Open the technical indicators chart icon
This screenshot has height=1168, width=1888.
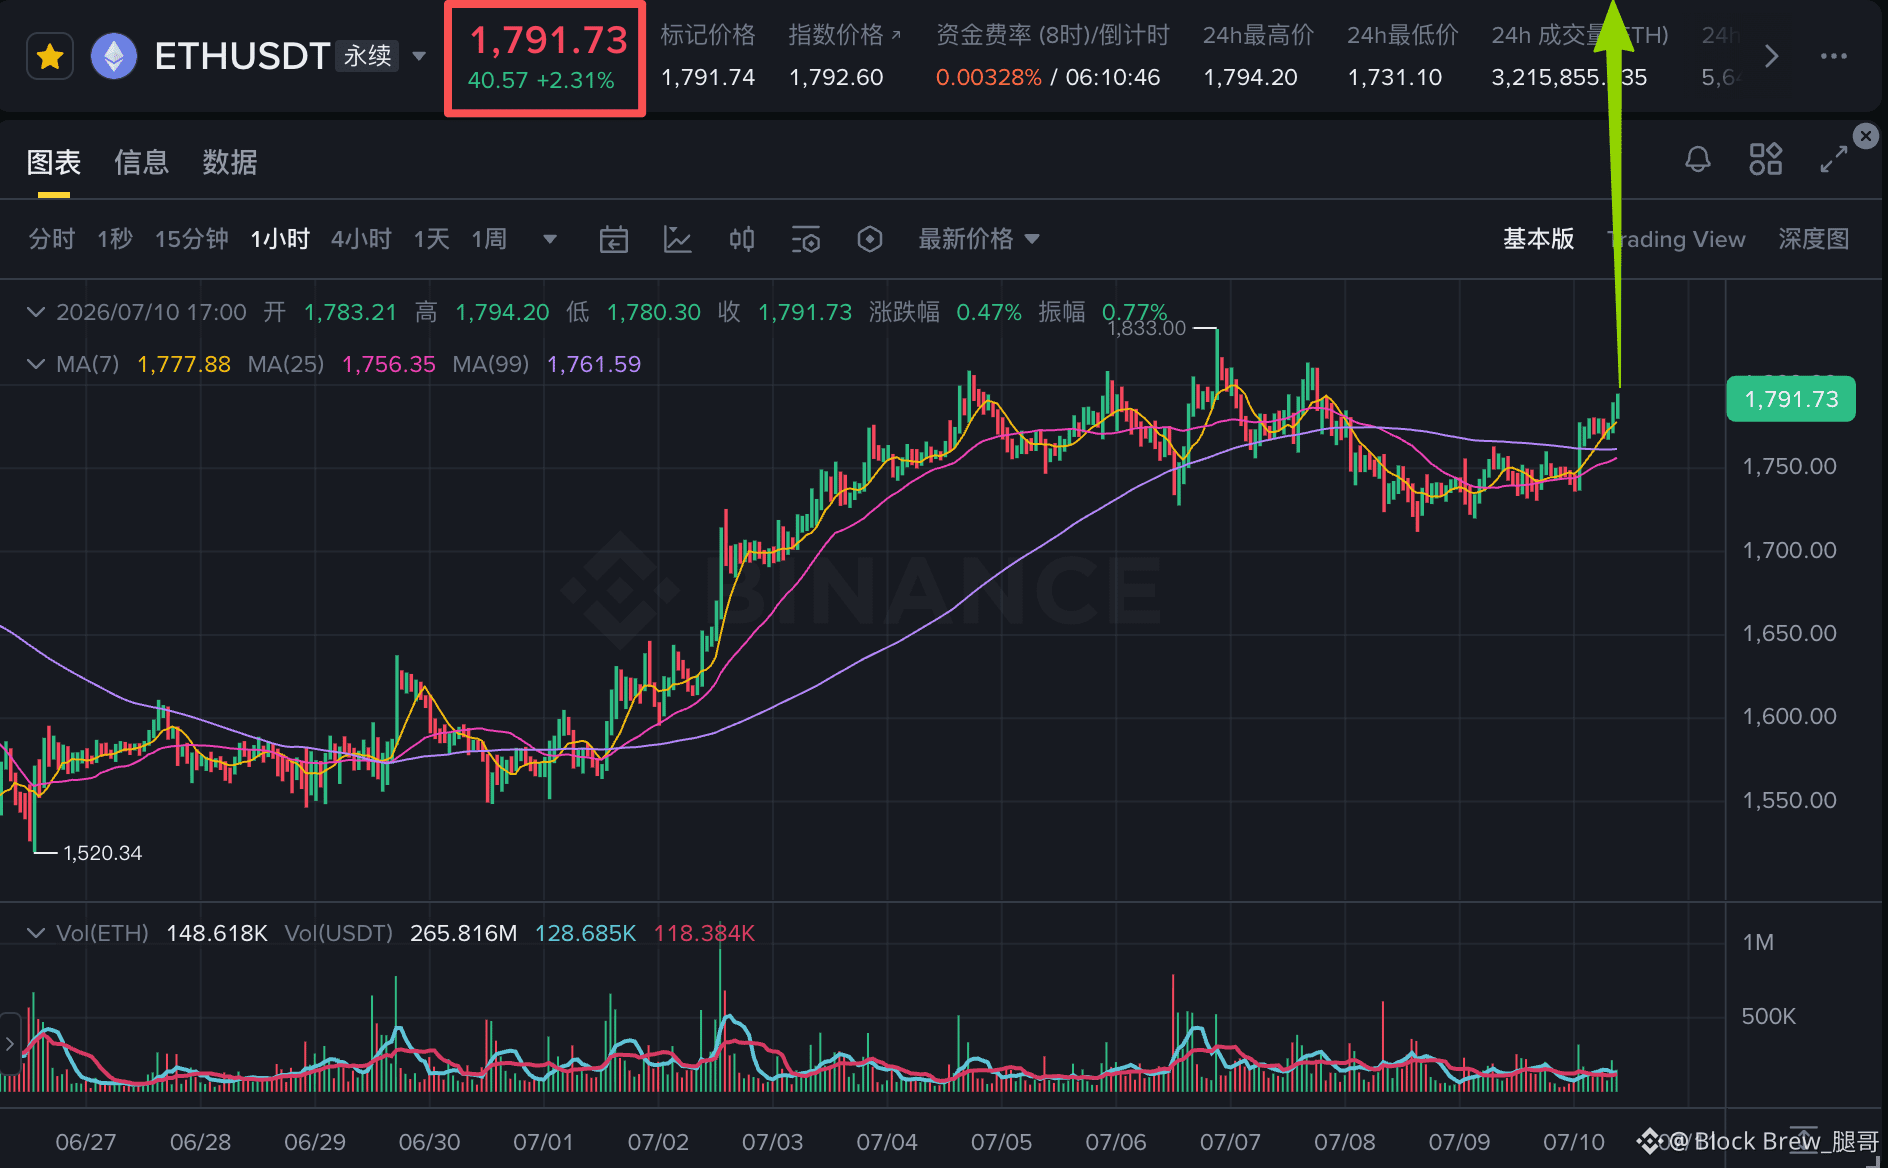[x=678, y=239]
